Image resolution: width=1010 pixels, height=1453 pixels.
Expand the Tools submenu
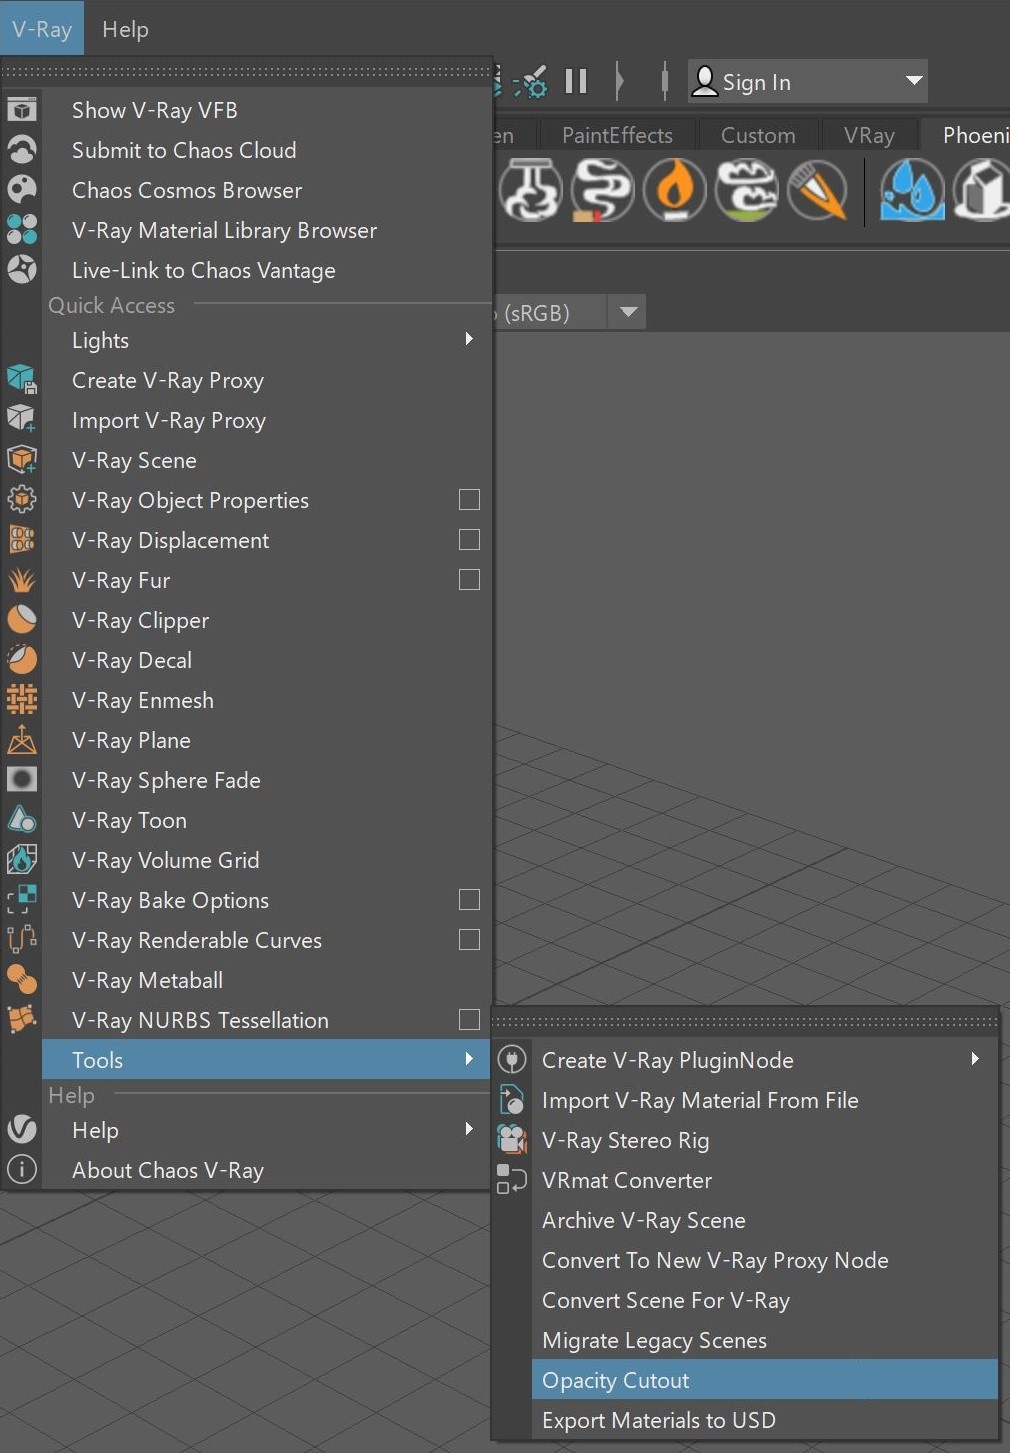pos(266,1059)
